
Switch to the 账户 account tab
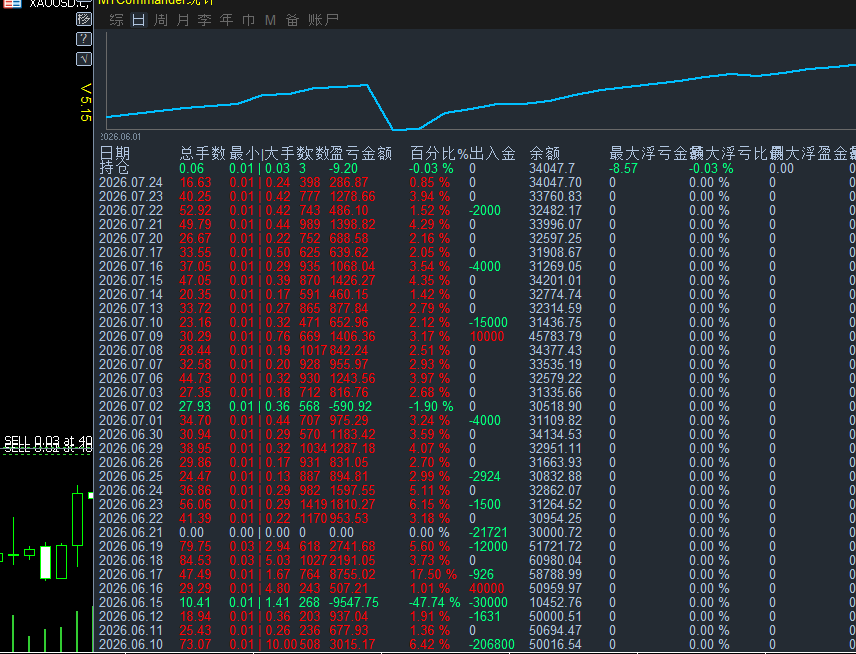(x=323, y=20)
